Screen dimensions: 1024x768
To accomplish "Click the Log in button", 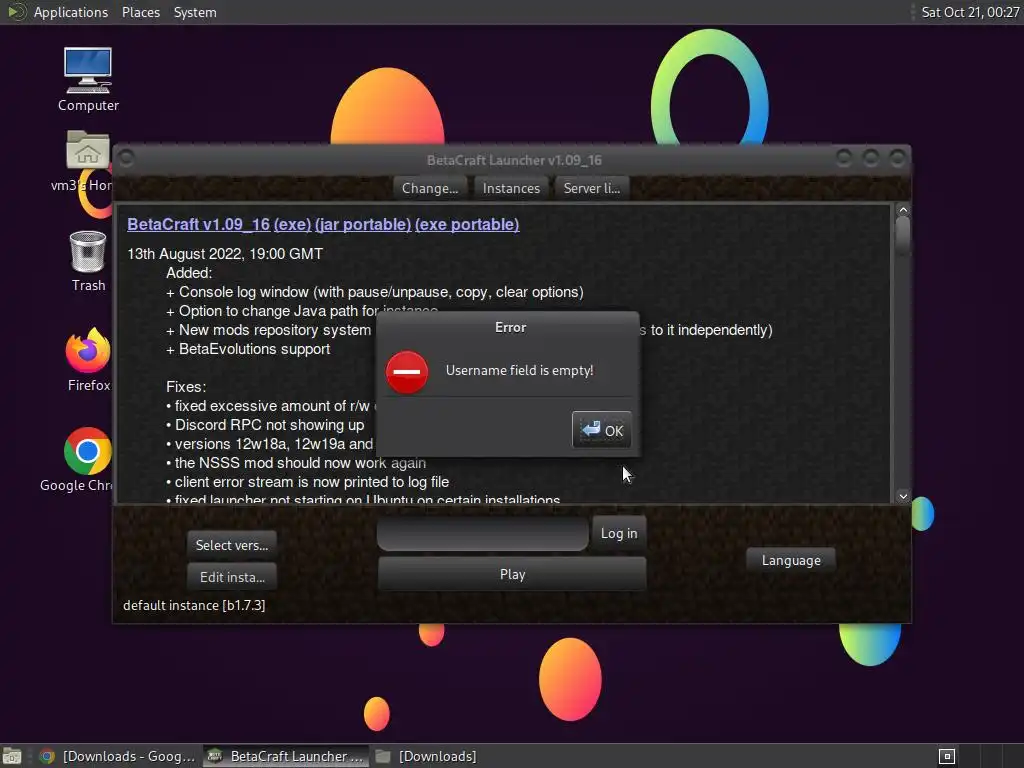I will [619, 533].
